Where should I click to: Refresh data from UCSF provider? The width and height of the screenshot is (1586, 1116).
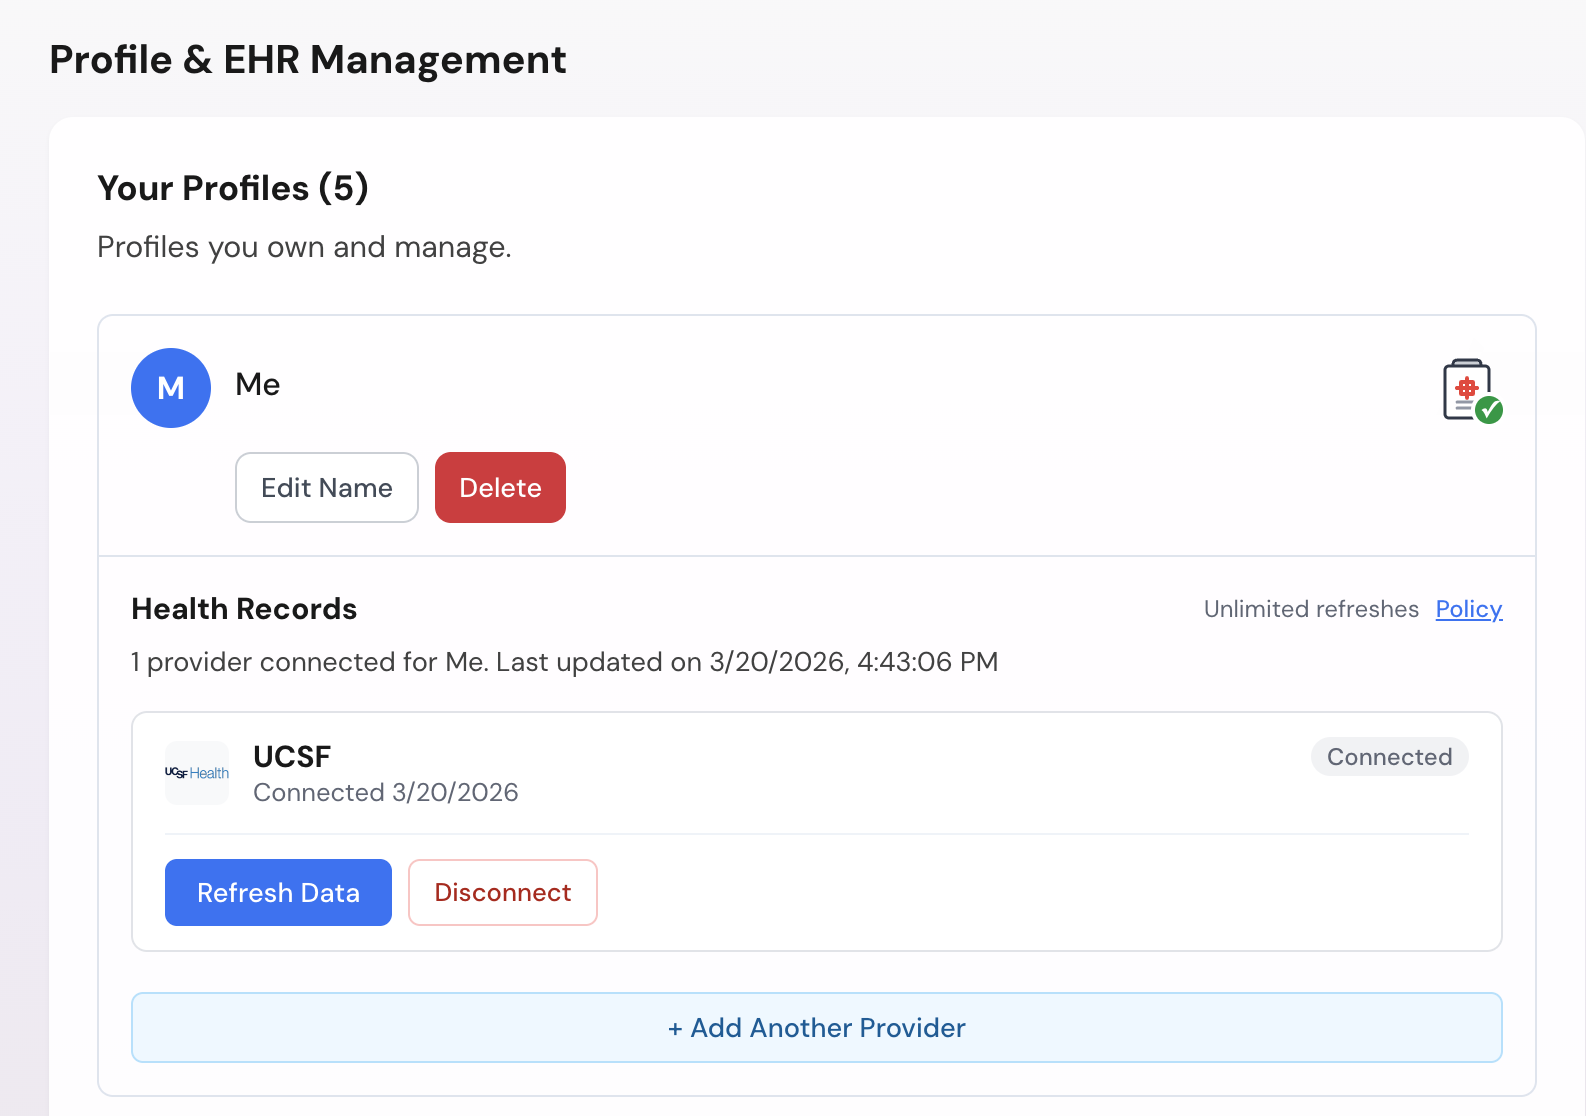pyautogui.click(x=278, y=892)
